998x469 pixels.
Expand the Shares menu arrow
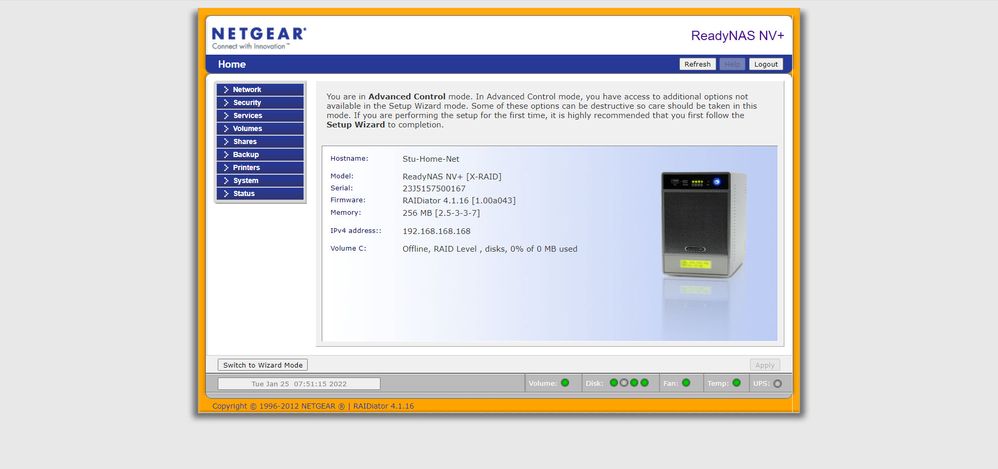tap(225, 142)
